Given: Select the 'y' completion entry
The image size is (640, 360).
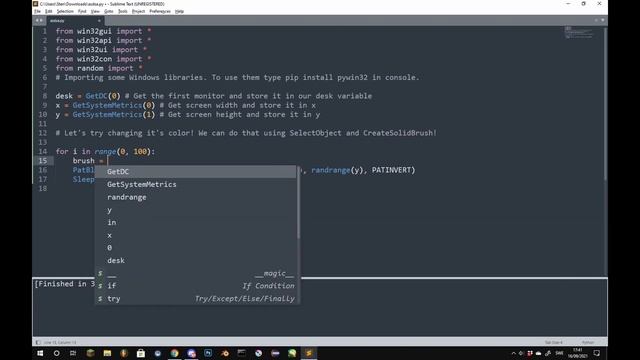Looking at the screenshot, I should (196, 209).
